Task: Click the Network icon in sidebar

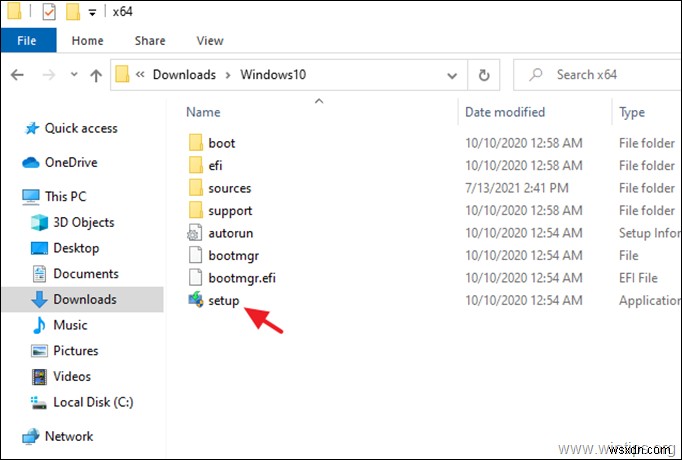Action: pos(30,437)
